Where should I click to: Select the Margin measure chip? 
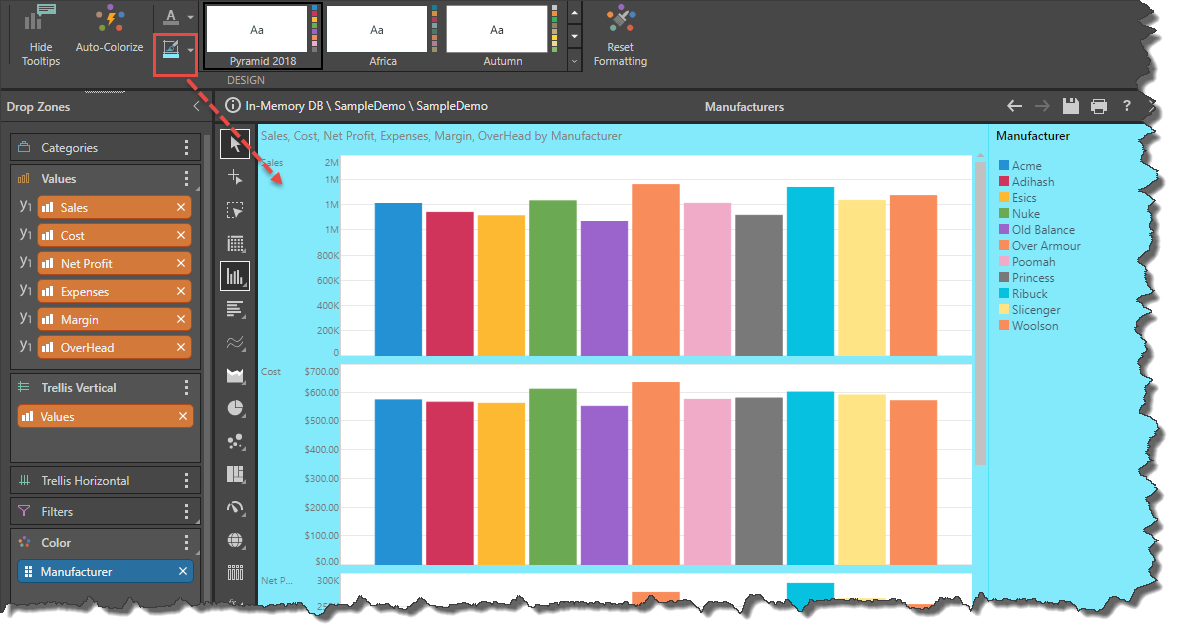click(x=113, y=320)
